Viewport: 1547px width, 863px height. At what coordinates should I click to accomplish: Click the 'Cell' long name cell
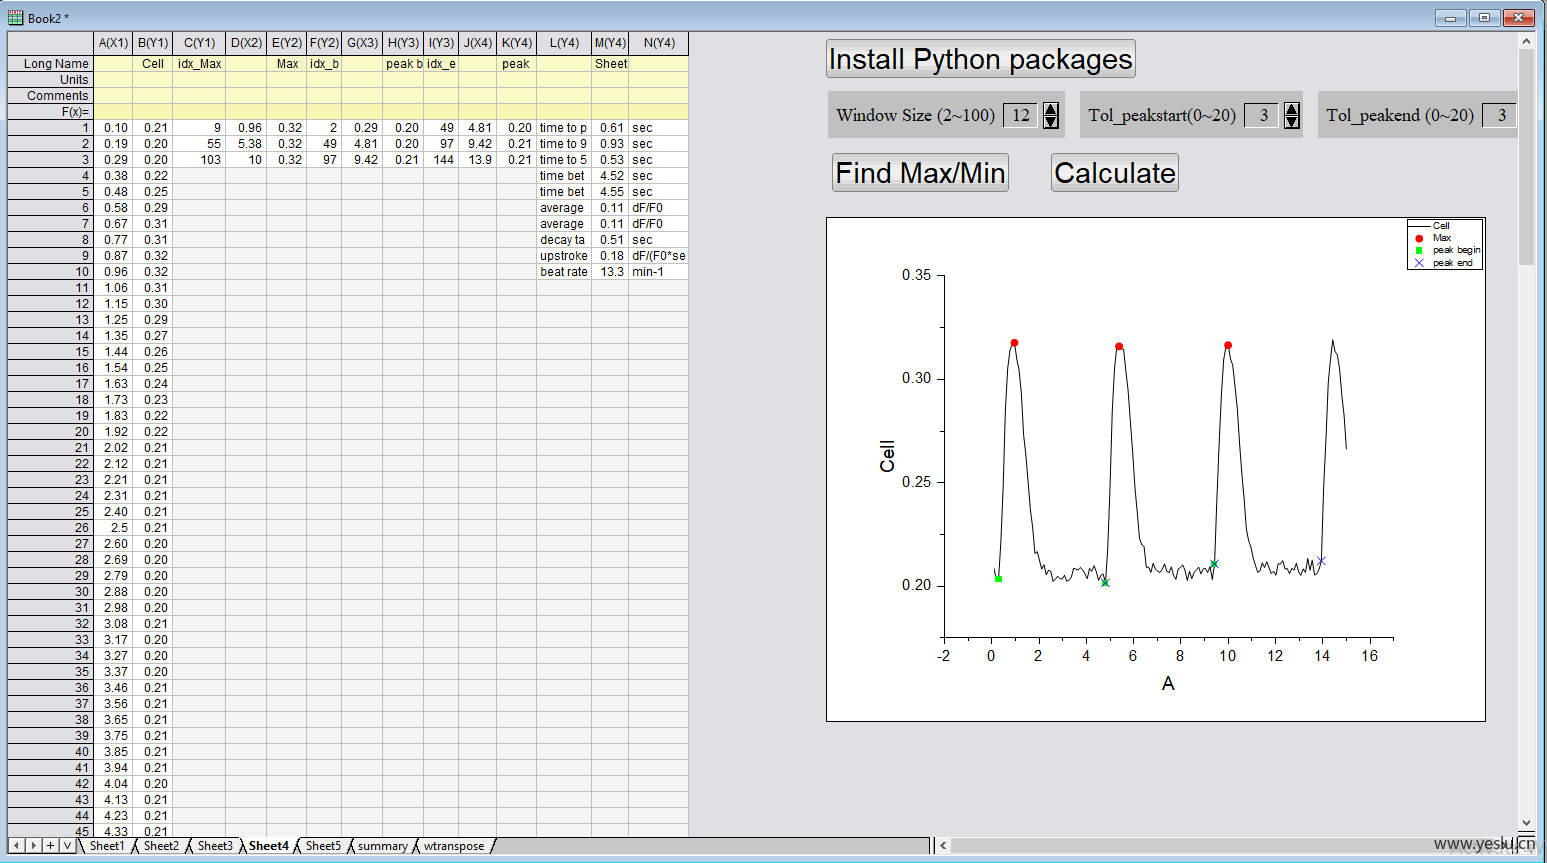tap(153, 64)
